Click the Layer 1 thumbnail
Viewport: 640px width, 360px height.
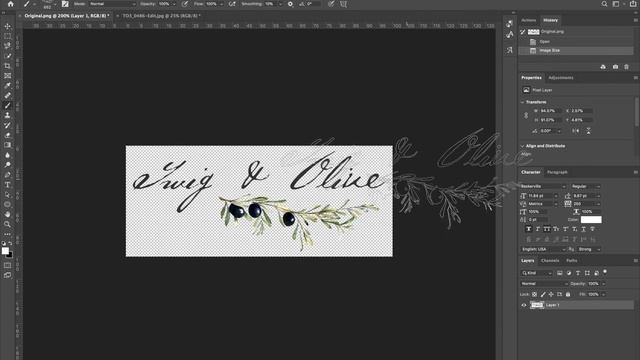(x=537, y=305)
